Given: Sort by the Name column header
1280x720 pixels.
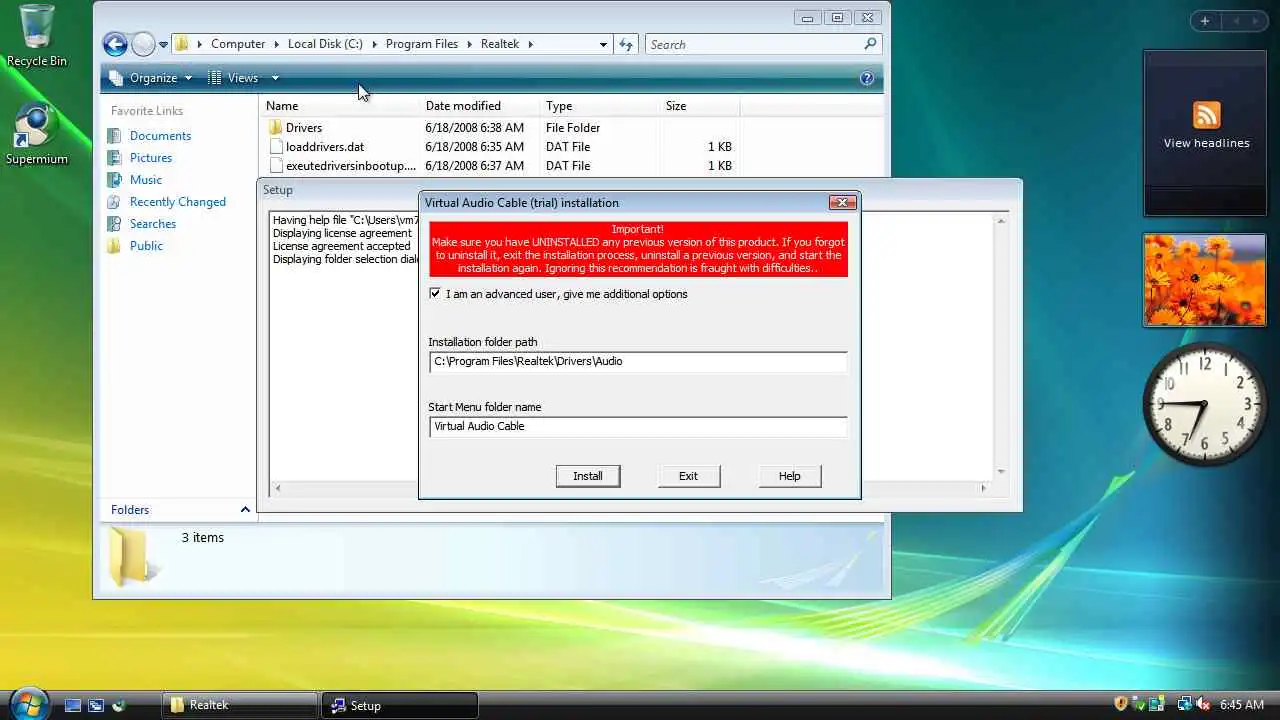Looking at the screenshot, I should [340, 106].
